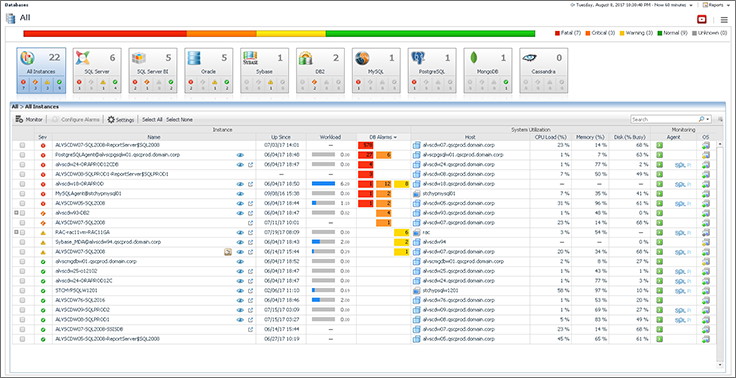Viewport: 736px width, 378px height.
Task: Check the box for STCHYPSQLW1201 row
Action: 22,291
